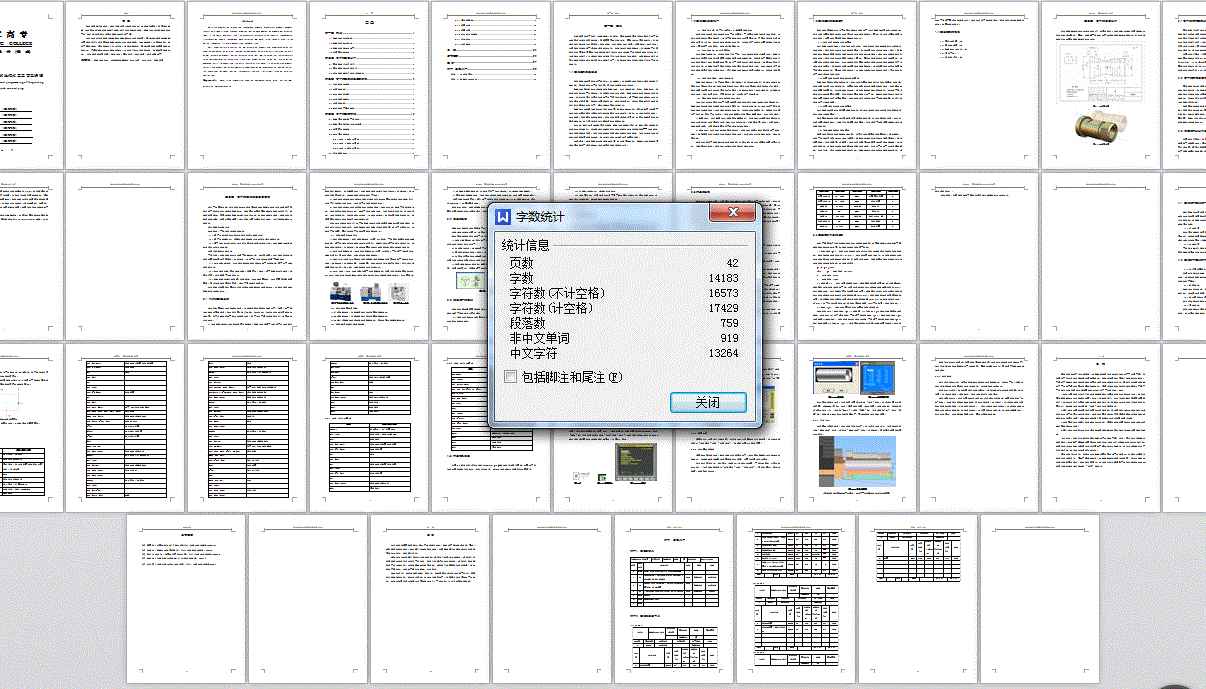Open the 摘要 Chinese abstract page thumbnail
The width and height of the screenshot is (1206, 689).
126,85
